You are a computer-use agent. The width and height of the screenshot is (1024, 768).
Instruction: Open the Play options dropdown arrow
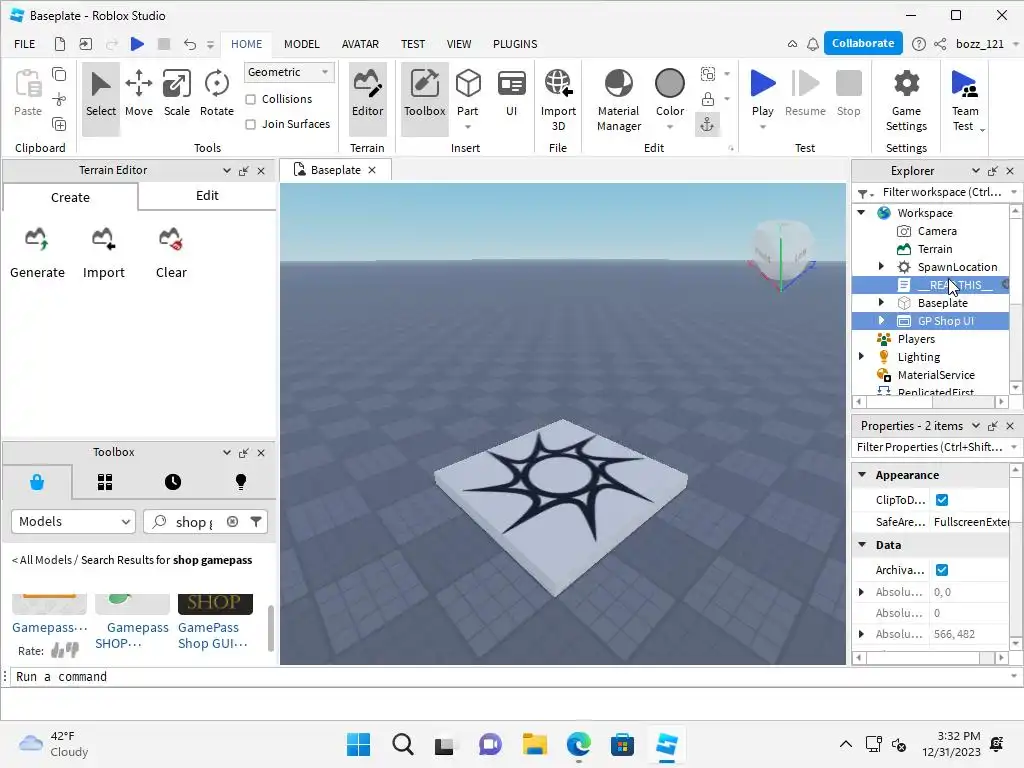(x=762, y=127)
